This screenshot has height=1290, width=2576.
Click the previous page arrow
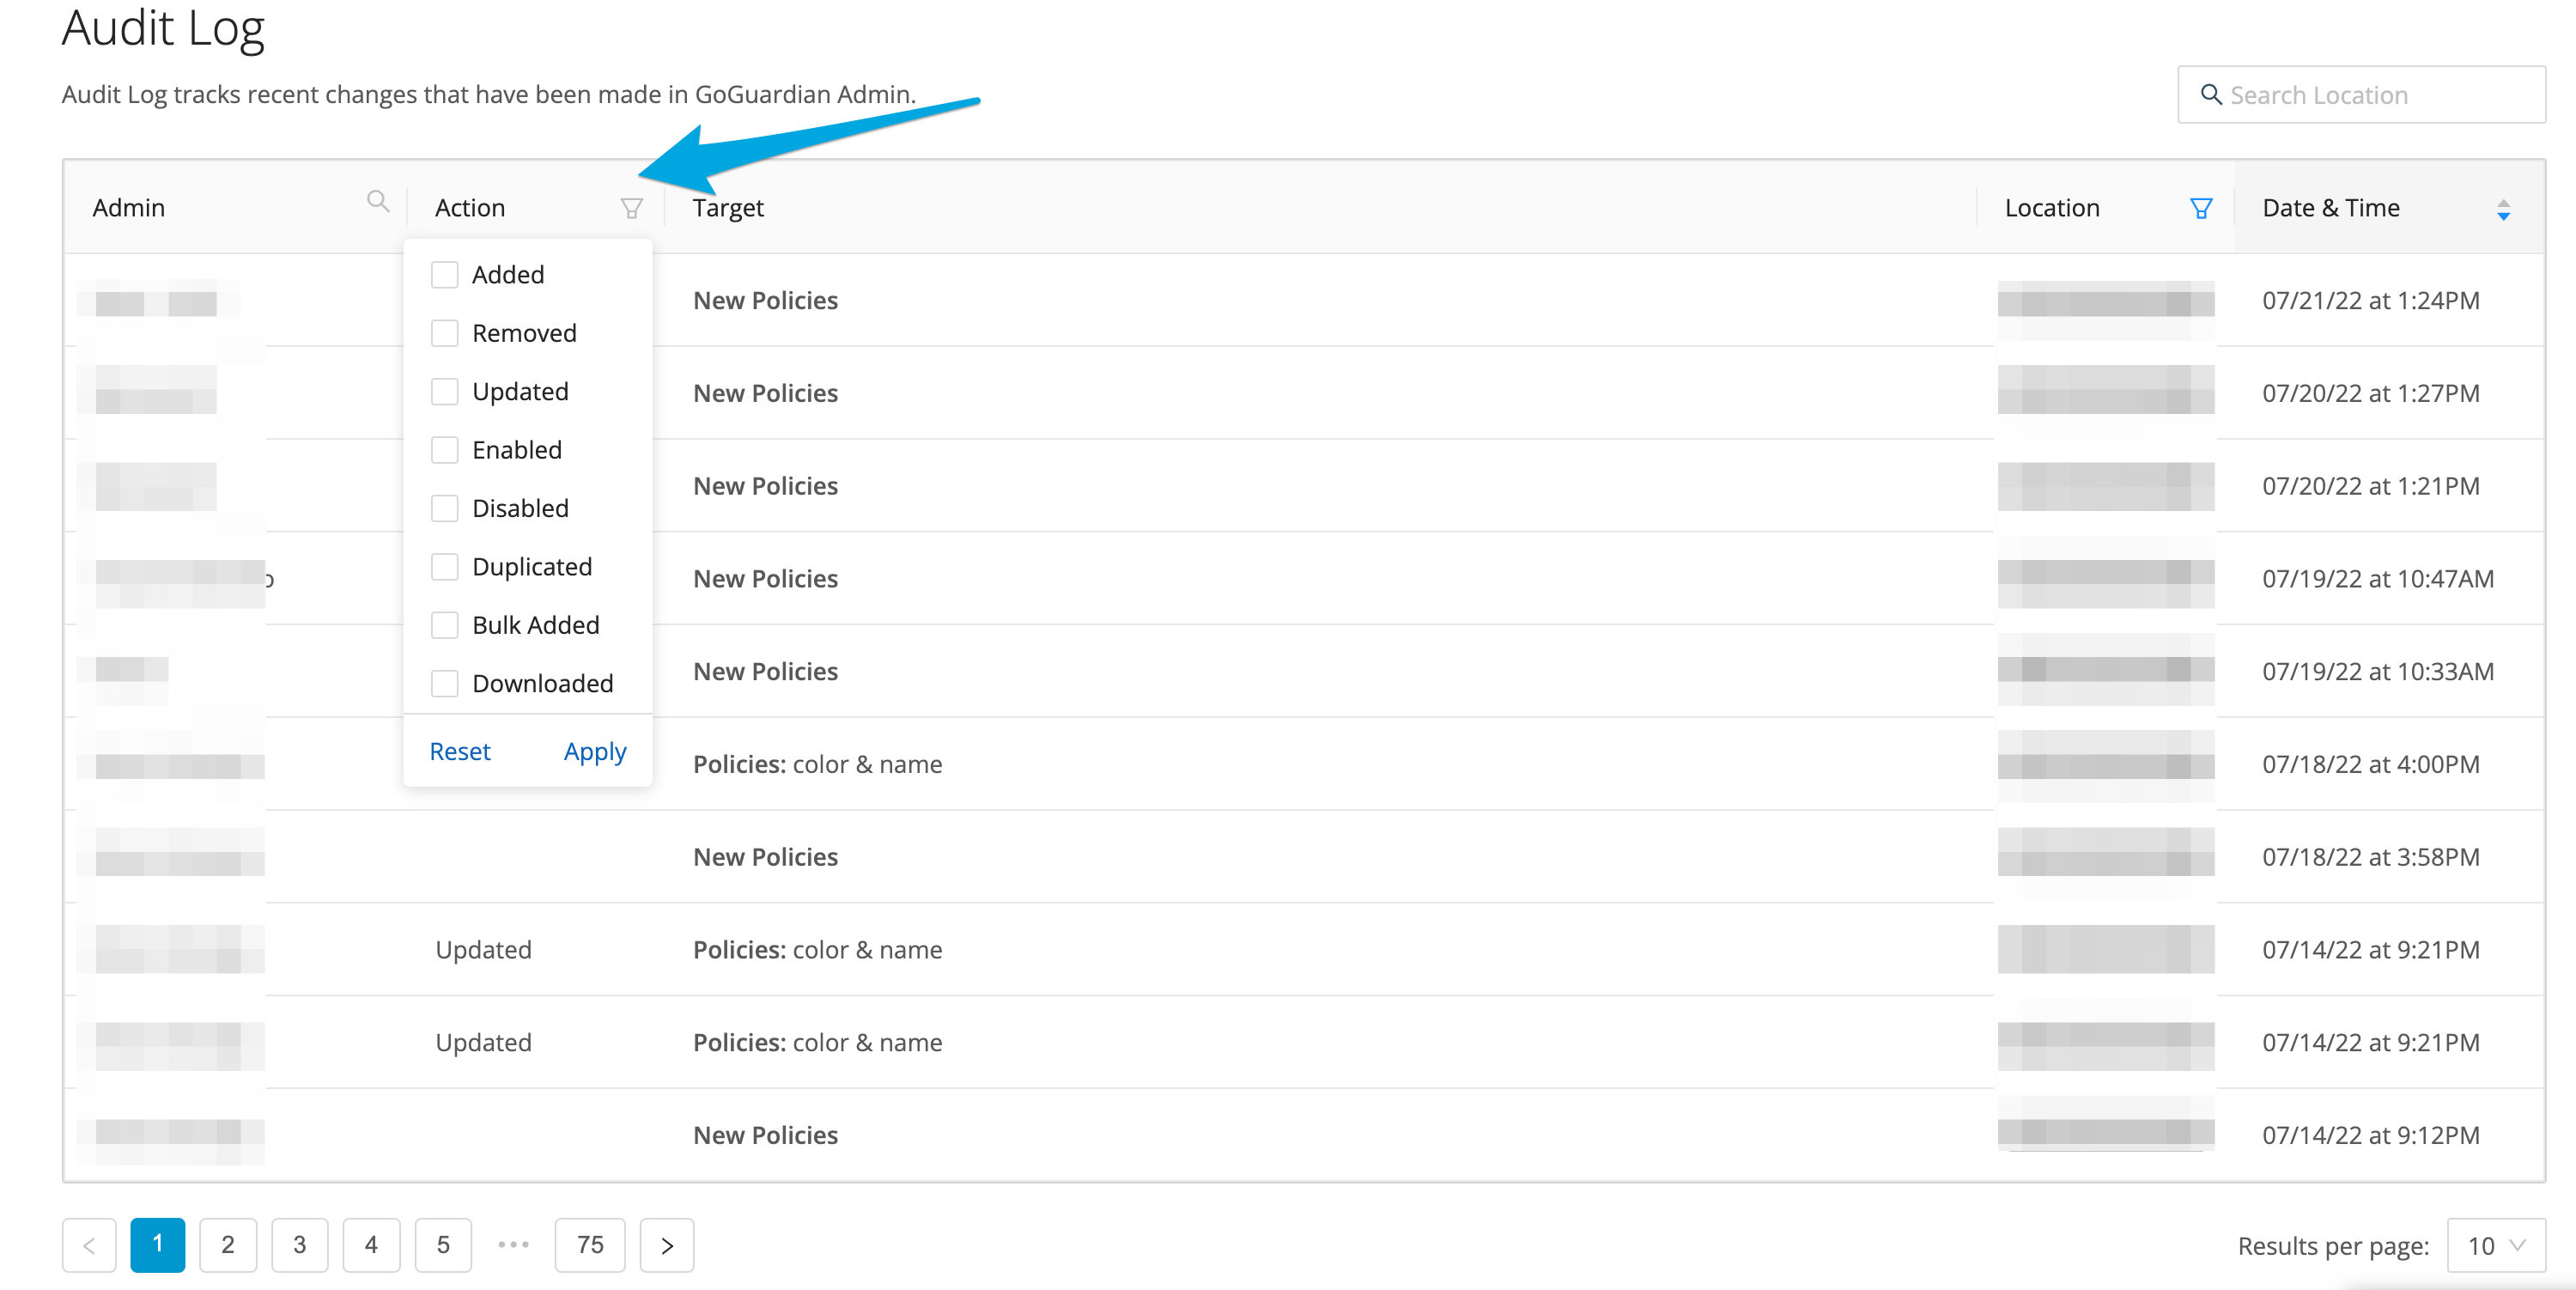[89, 1245]
